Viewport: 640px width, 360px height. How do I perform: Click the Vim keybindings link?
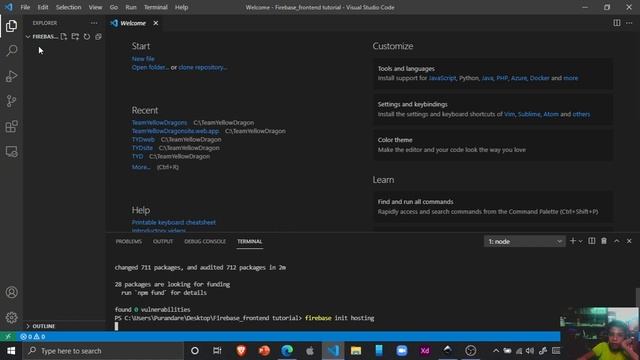[509, 114]
